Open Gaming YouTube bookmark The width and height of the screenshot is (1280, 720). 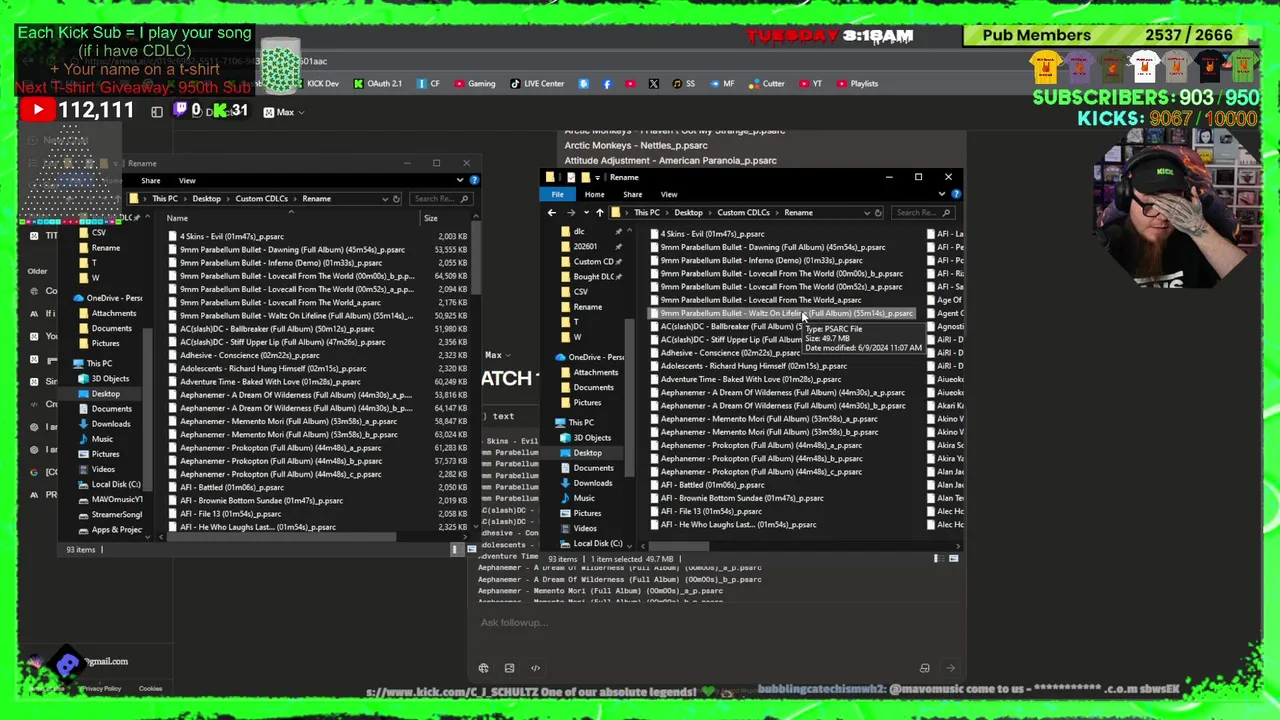click(475, 84)
